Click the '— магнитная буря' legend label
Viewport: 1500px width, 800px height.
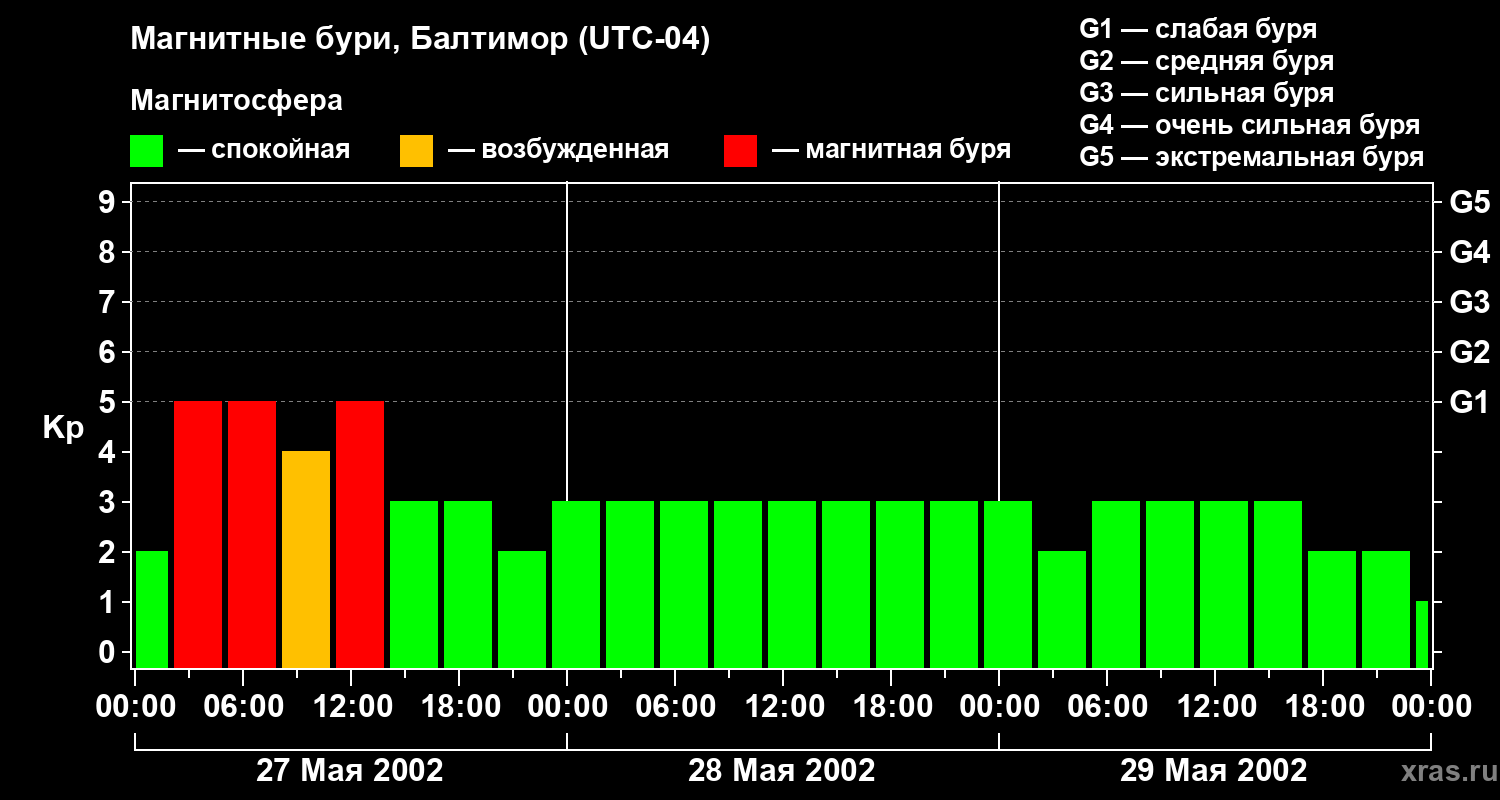tap(892, 151)
